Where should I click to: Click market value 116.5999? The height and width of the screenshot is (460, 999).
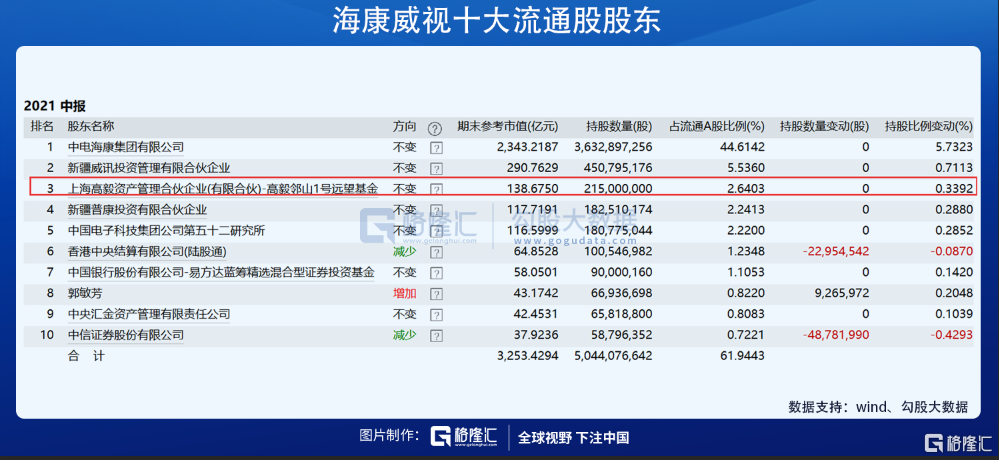point(531,231)
